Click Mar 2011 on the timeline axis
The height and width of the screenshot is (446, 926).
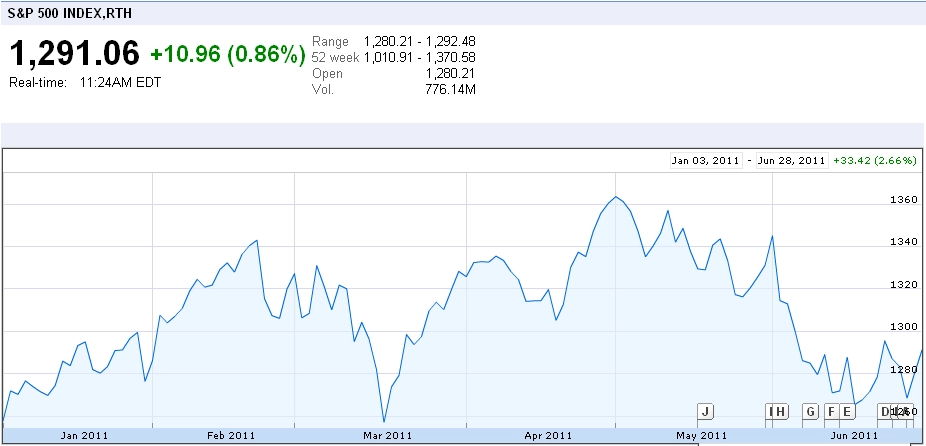[388, 436]
